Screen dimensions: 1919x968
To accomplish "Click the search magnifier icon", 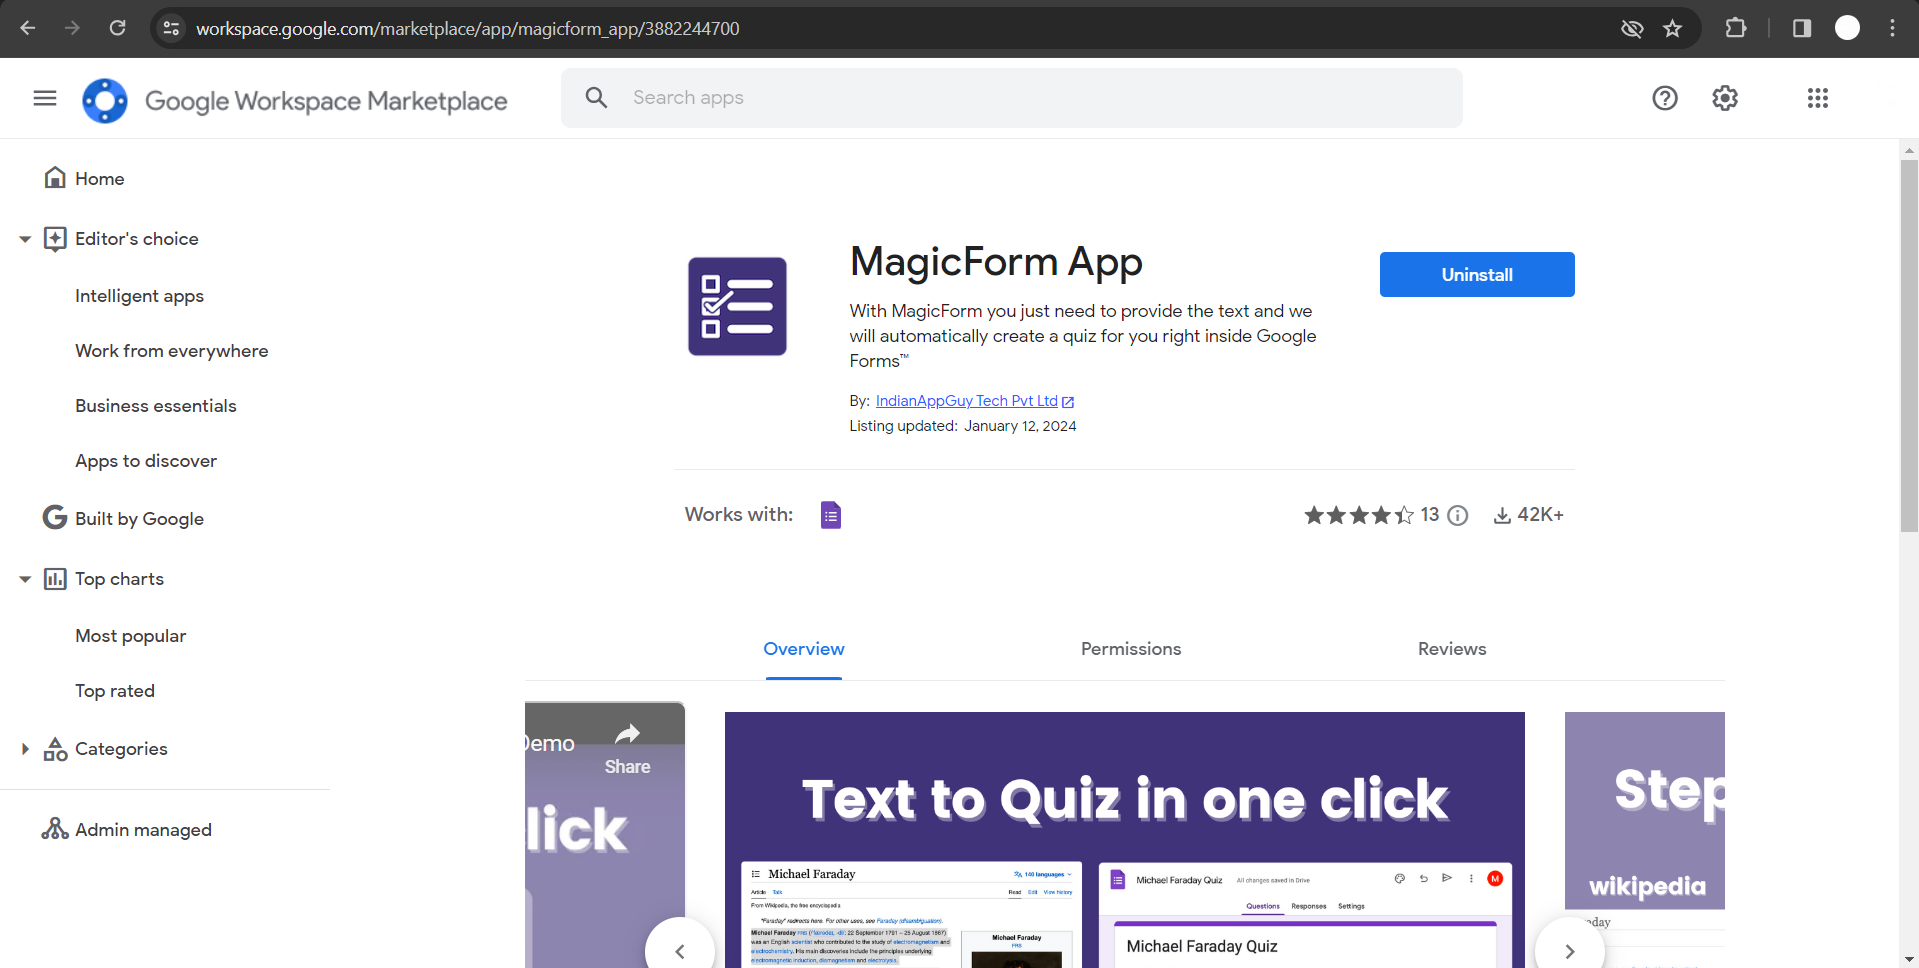I will 597,98.
